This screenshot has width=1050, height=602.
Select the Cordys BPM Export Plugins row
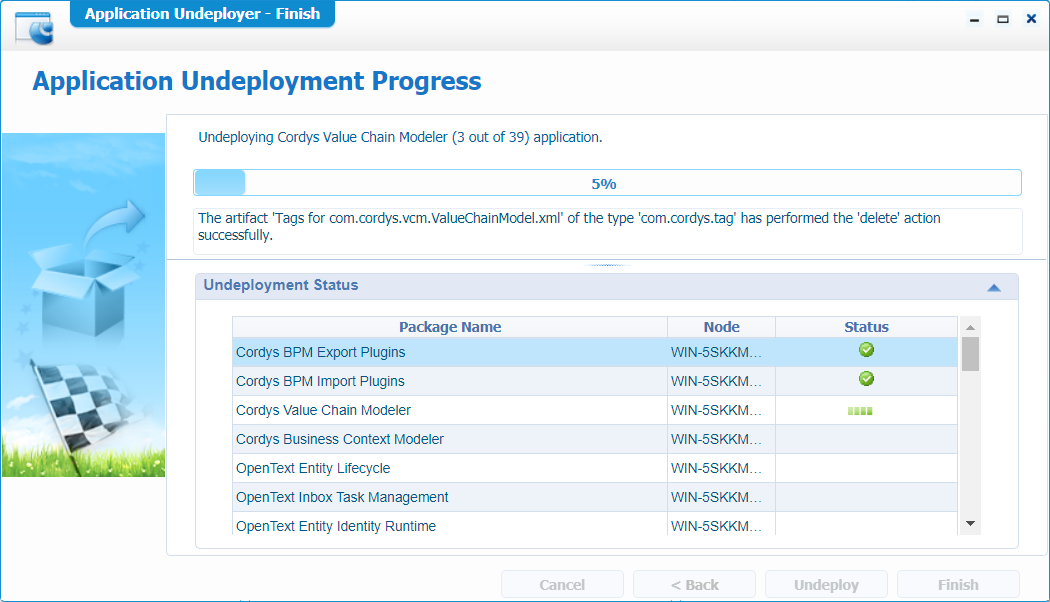[595, 352]
